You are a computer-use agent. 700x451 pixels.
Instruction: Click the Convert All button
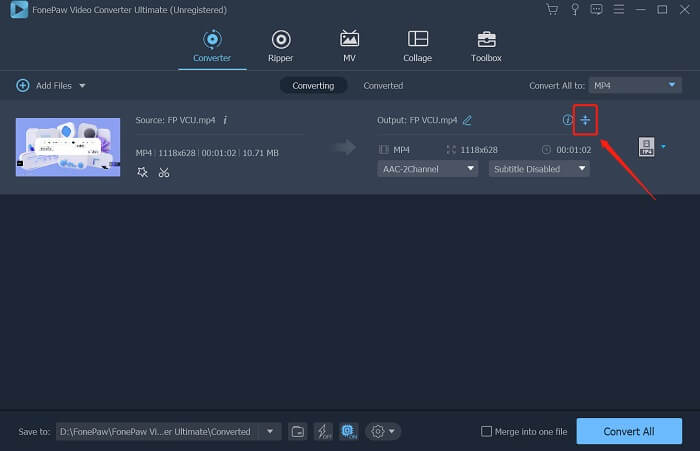[629, 431]
